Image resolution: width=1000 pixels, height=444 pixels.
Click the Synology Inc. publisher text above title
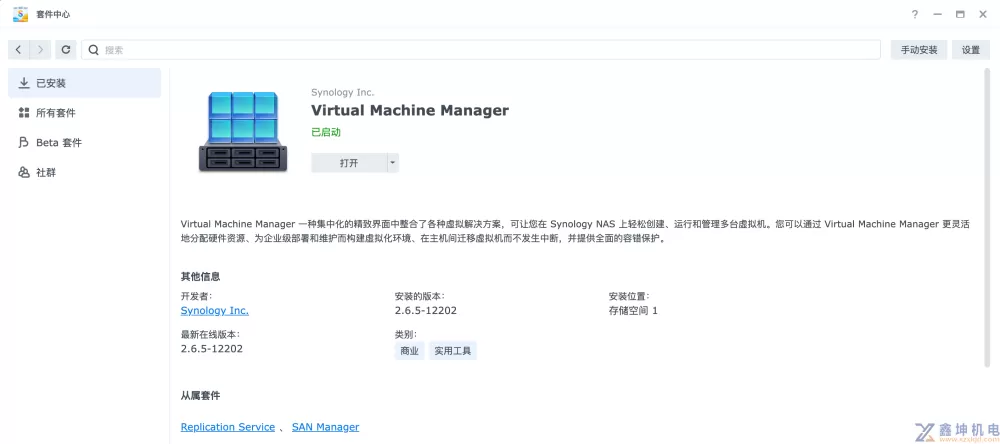click(x=342, y=92)
